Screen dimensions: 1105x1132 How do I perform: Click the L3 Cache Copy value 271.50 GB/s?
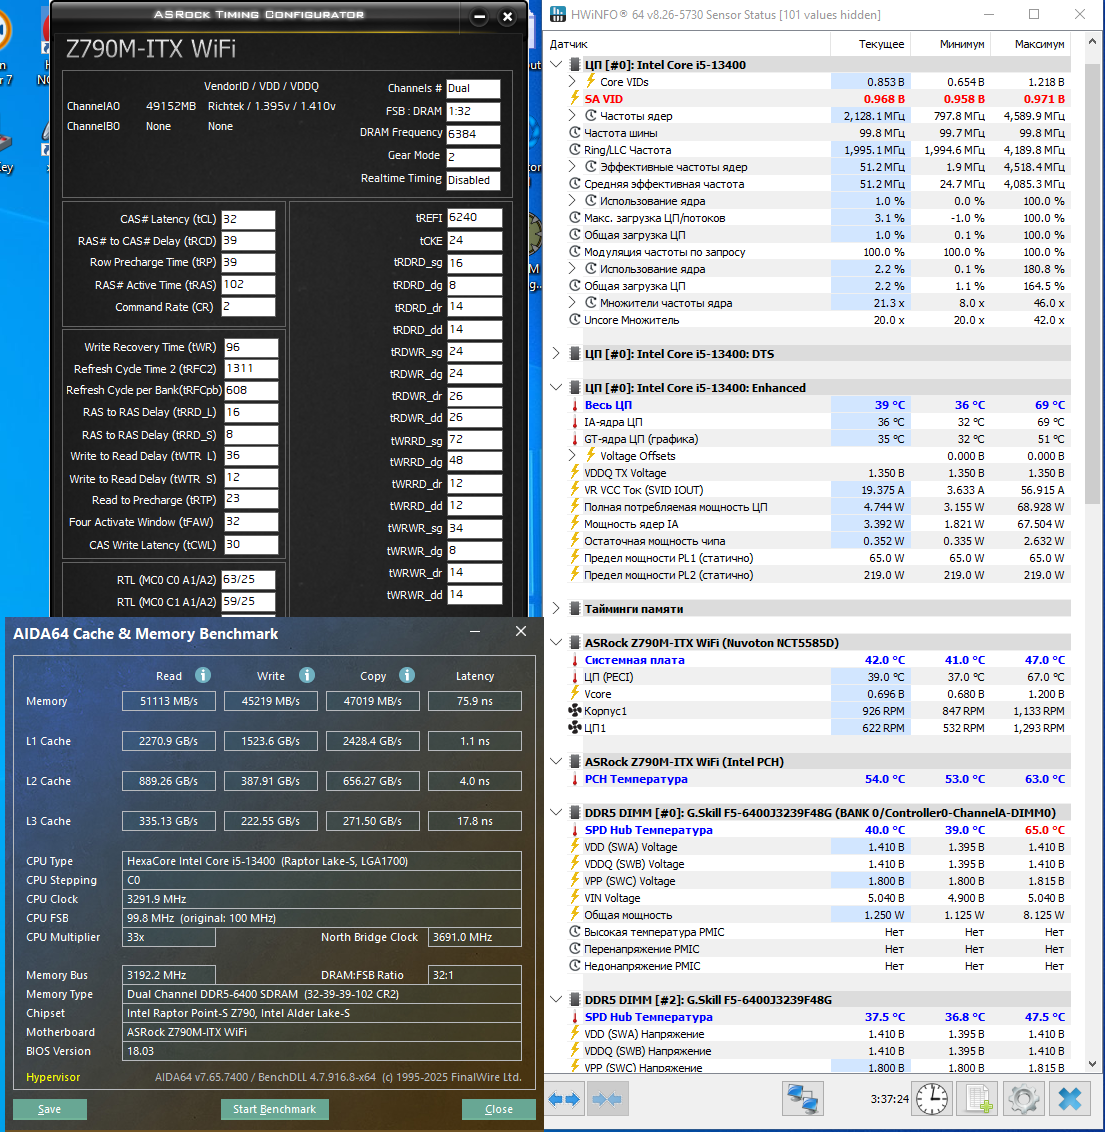click(372, 821)
